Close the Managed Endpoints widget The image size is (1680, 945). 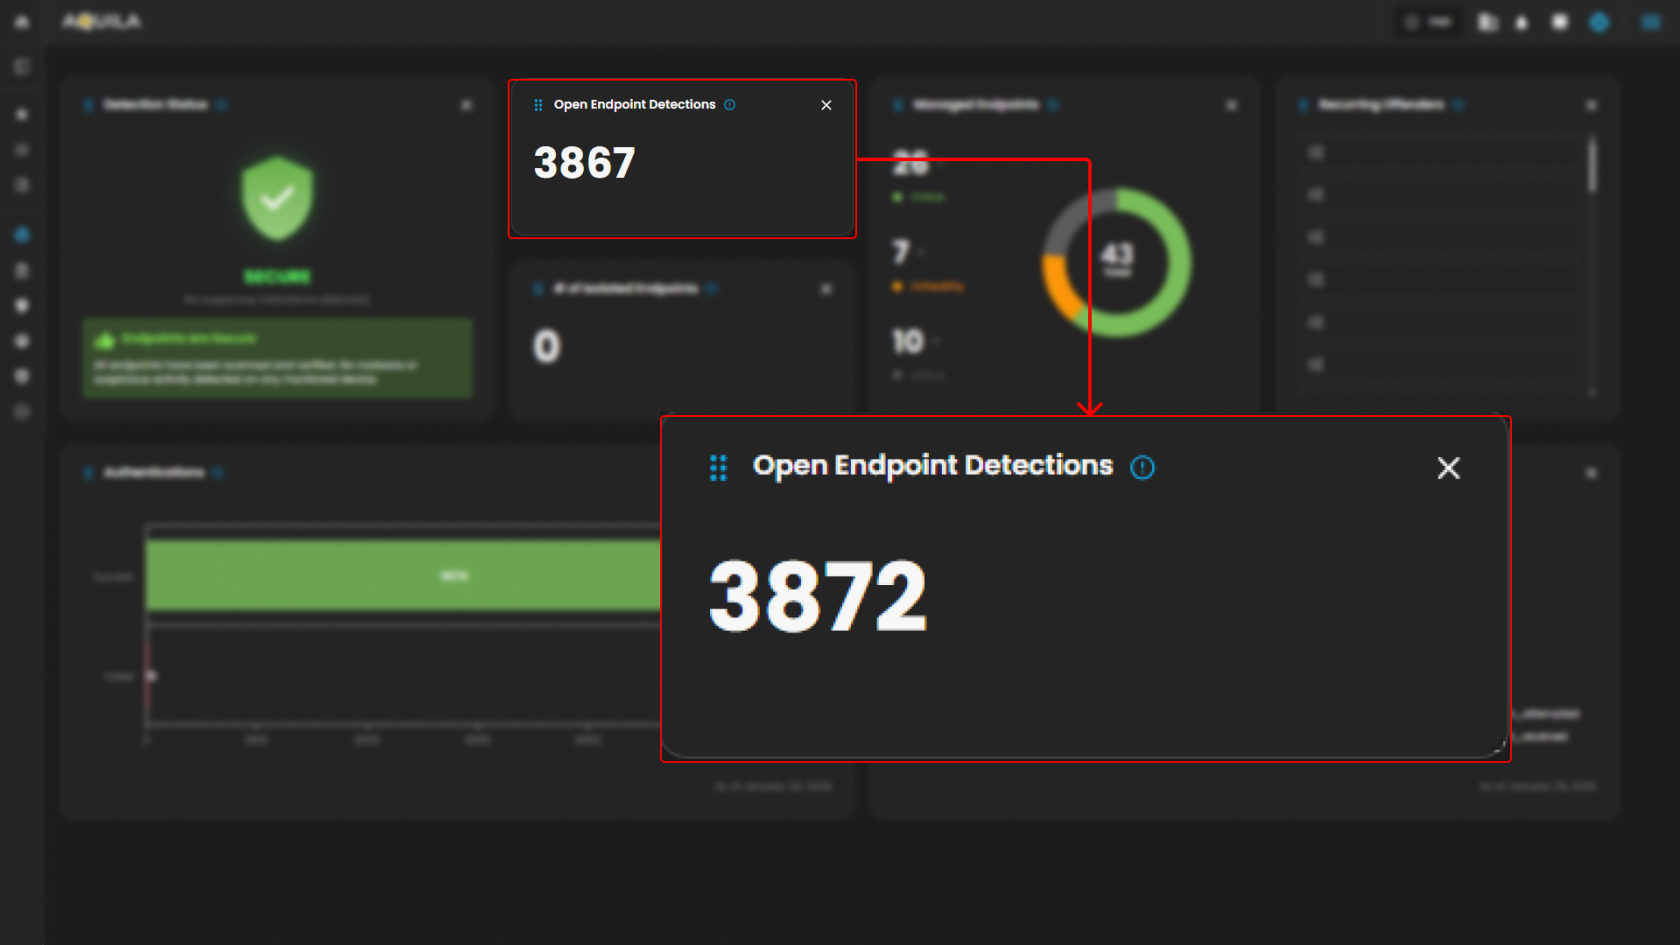pos(1231,105)
